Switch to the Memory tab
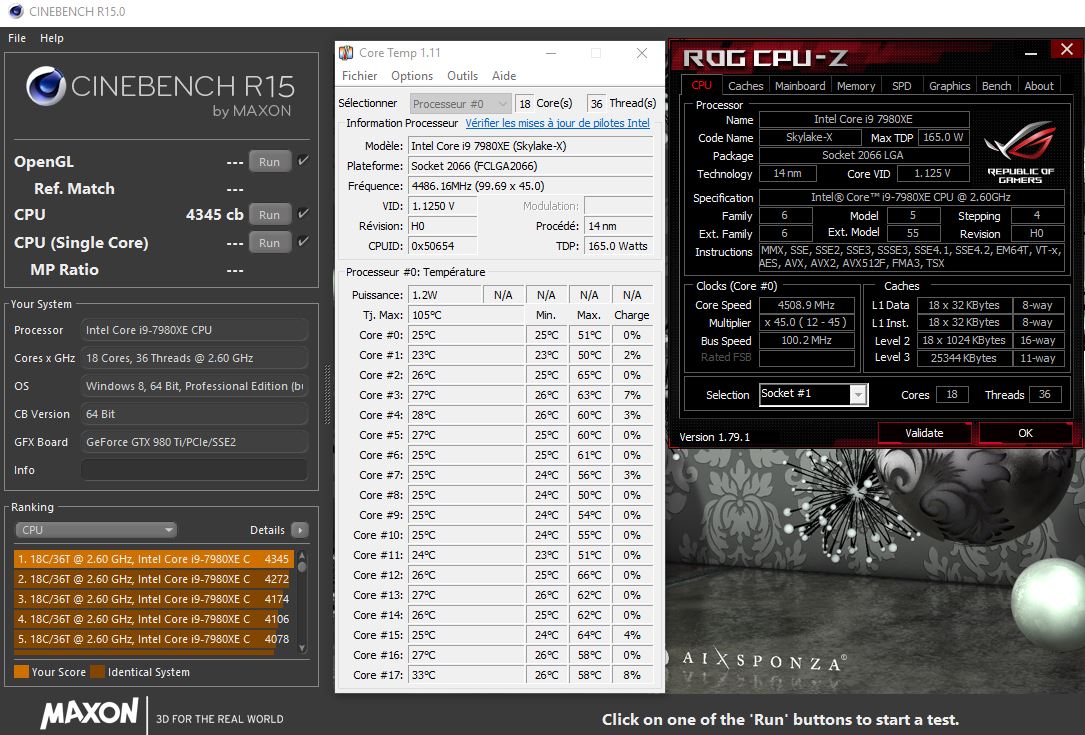The width and height of the screenshot is (1085, 735). tap(856, 86)
